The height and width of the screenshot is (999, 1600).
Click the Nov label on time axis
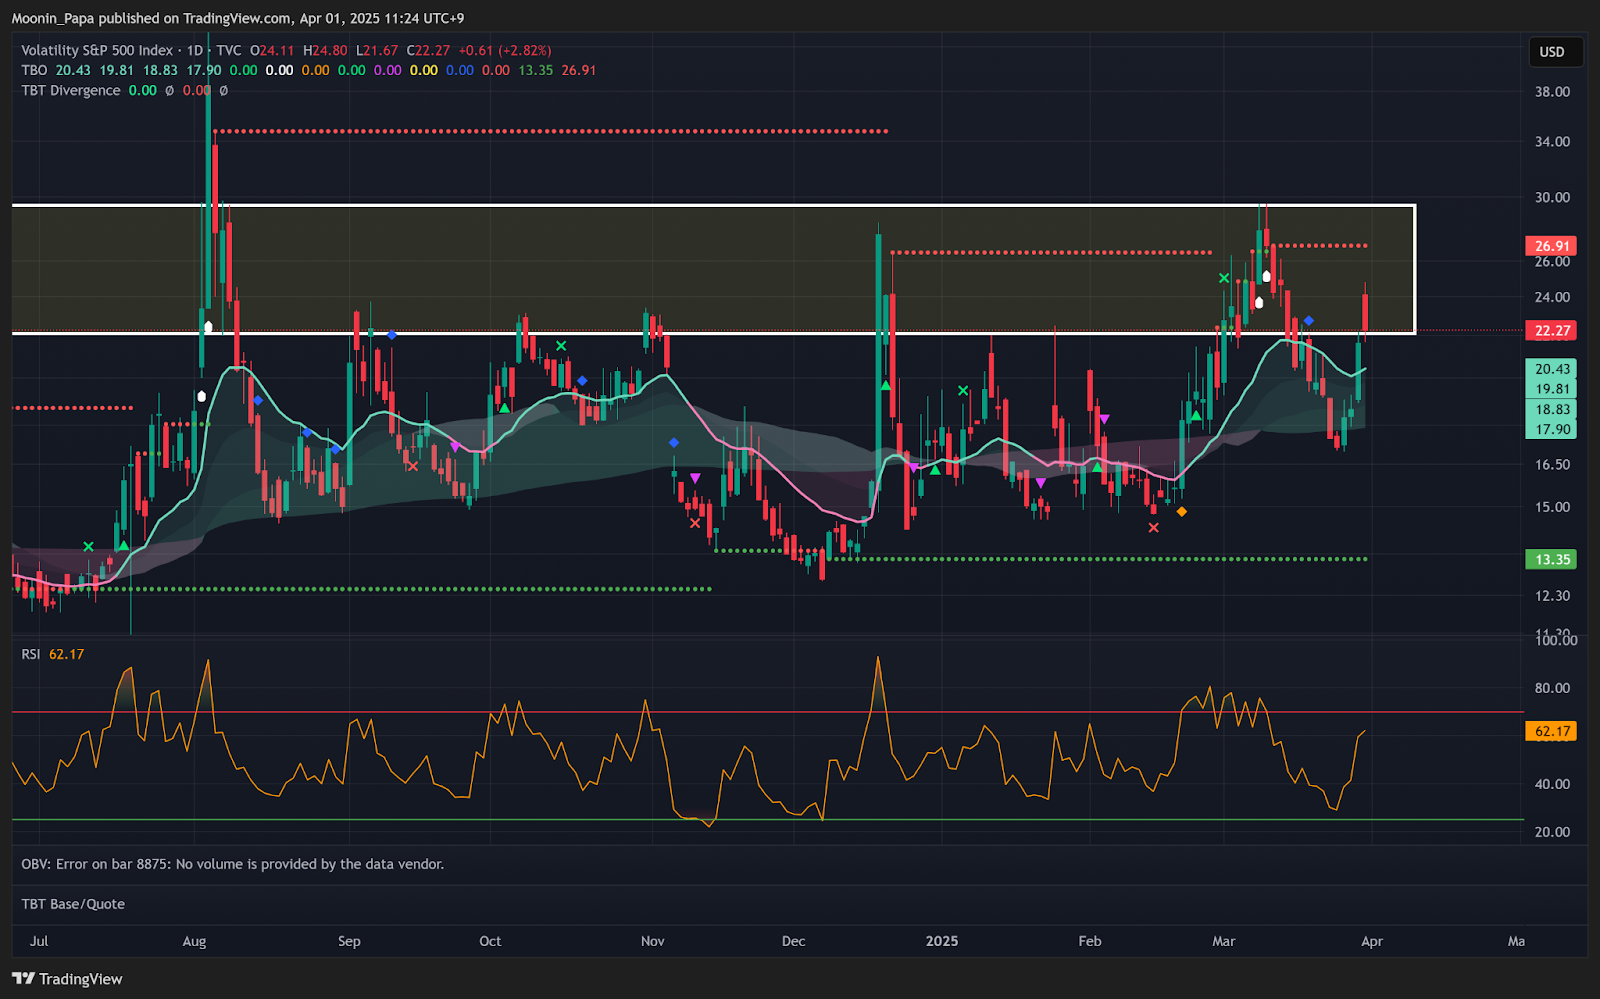(x=652, y=941)
